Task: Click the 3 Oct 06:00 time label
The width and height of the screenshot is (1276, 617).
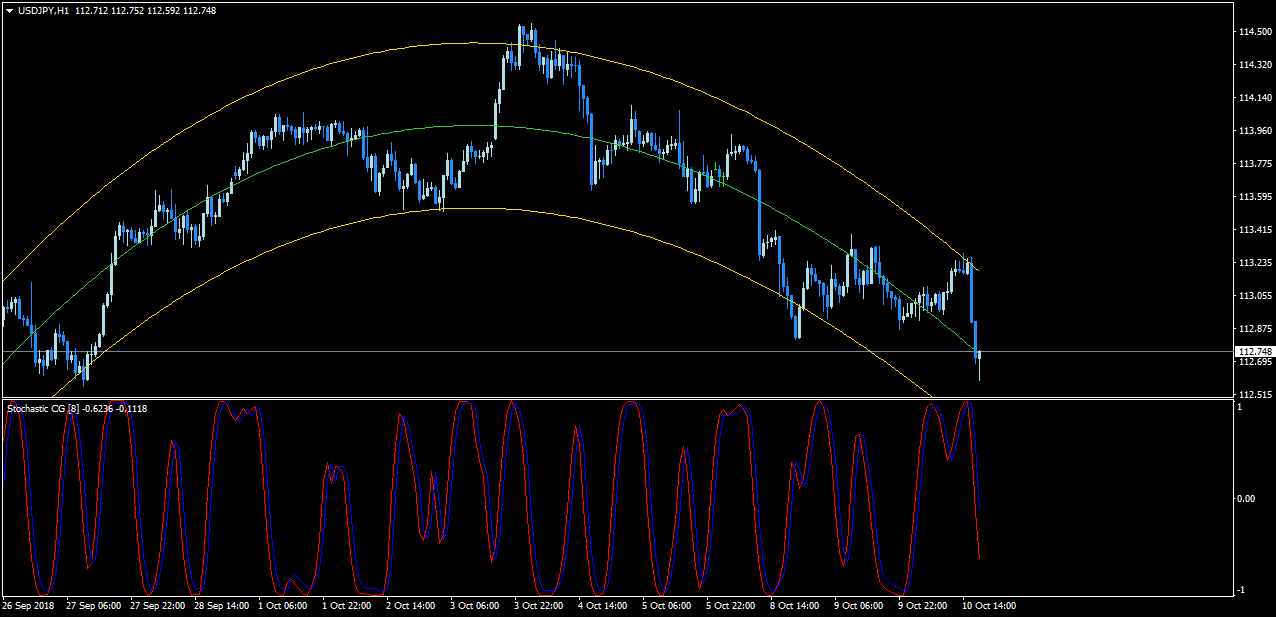Action: [475, 606]
